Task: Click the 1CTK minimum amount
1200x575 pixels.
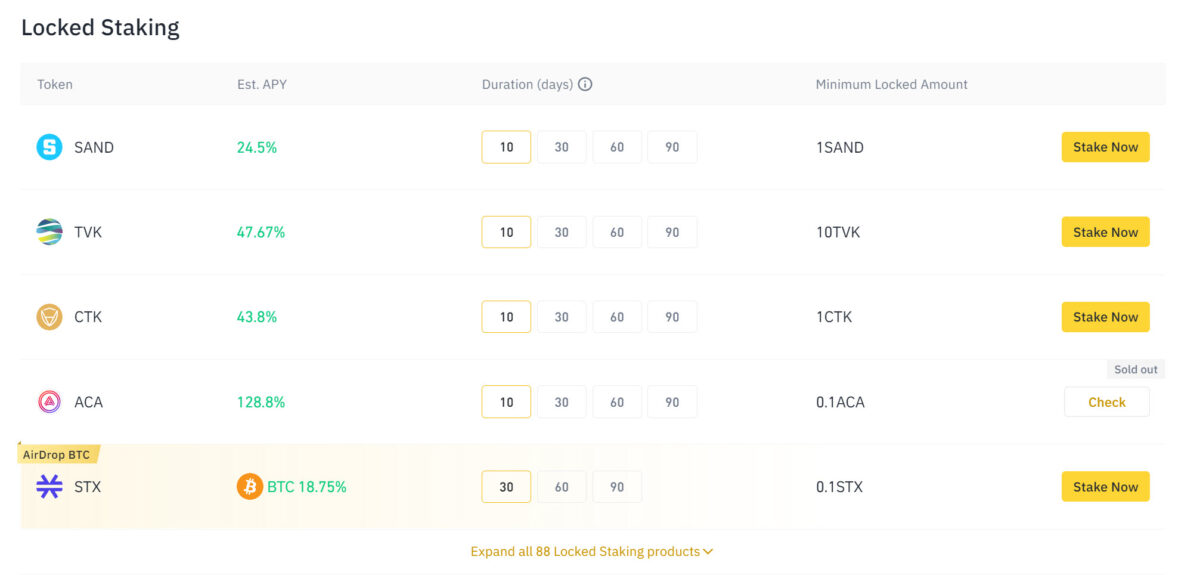Action: (x=835, y=317)
